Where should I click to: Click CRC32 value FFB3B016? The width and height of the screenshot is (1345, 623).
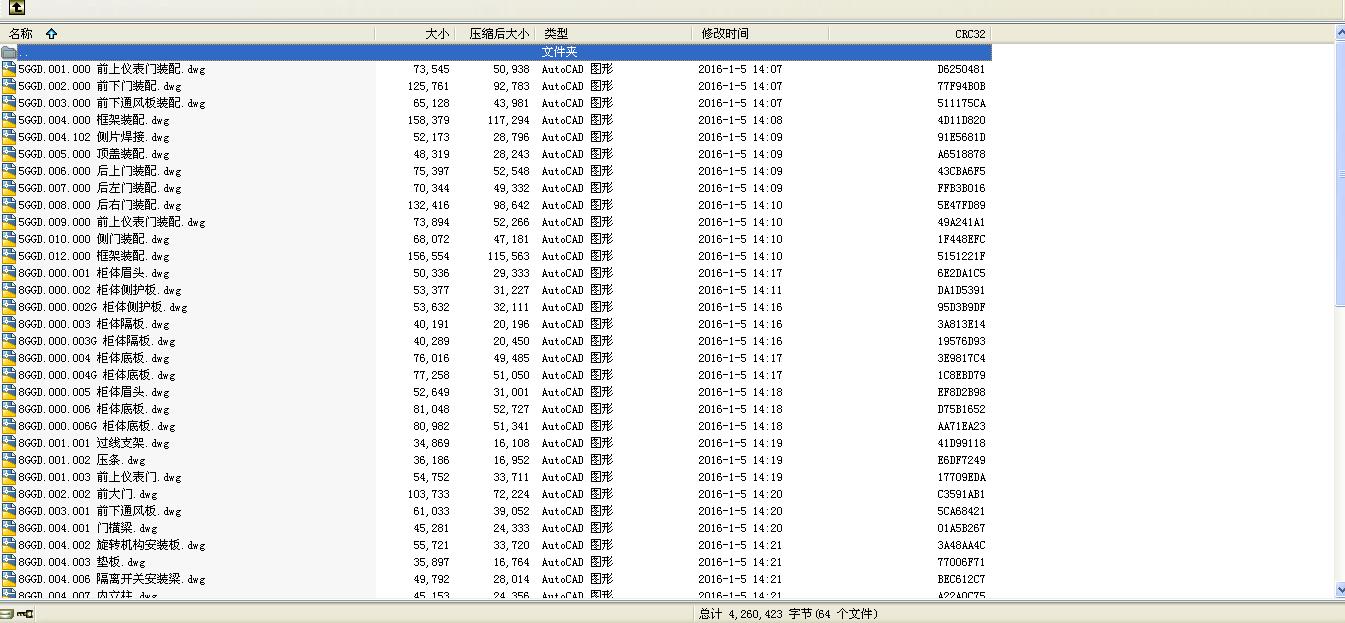pos(961,188)
